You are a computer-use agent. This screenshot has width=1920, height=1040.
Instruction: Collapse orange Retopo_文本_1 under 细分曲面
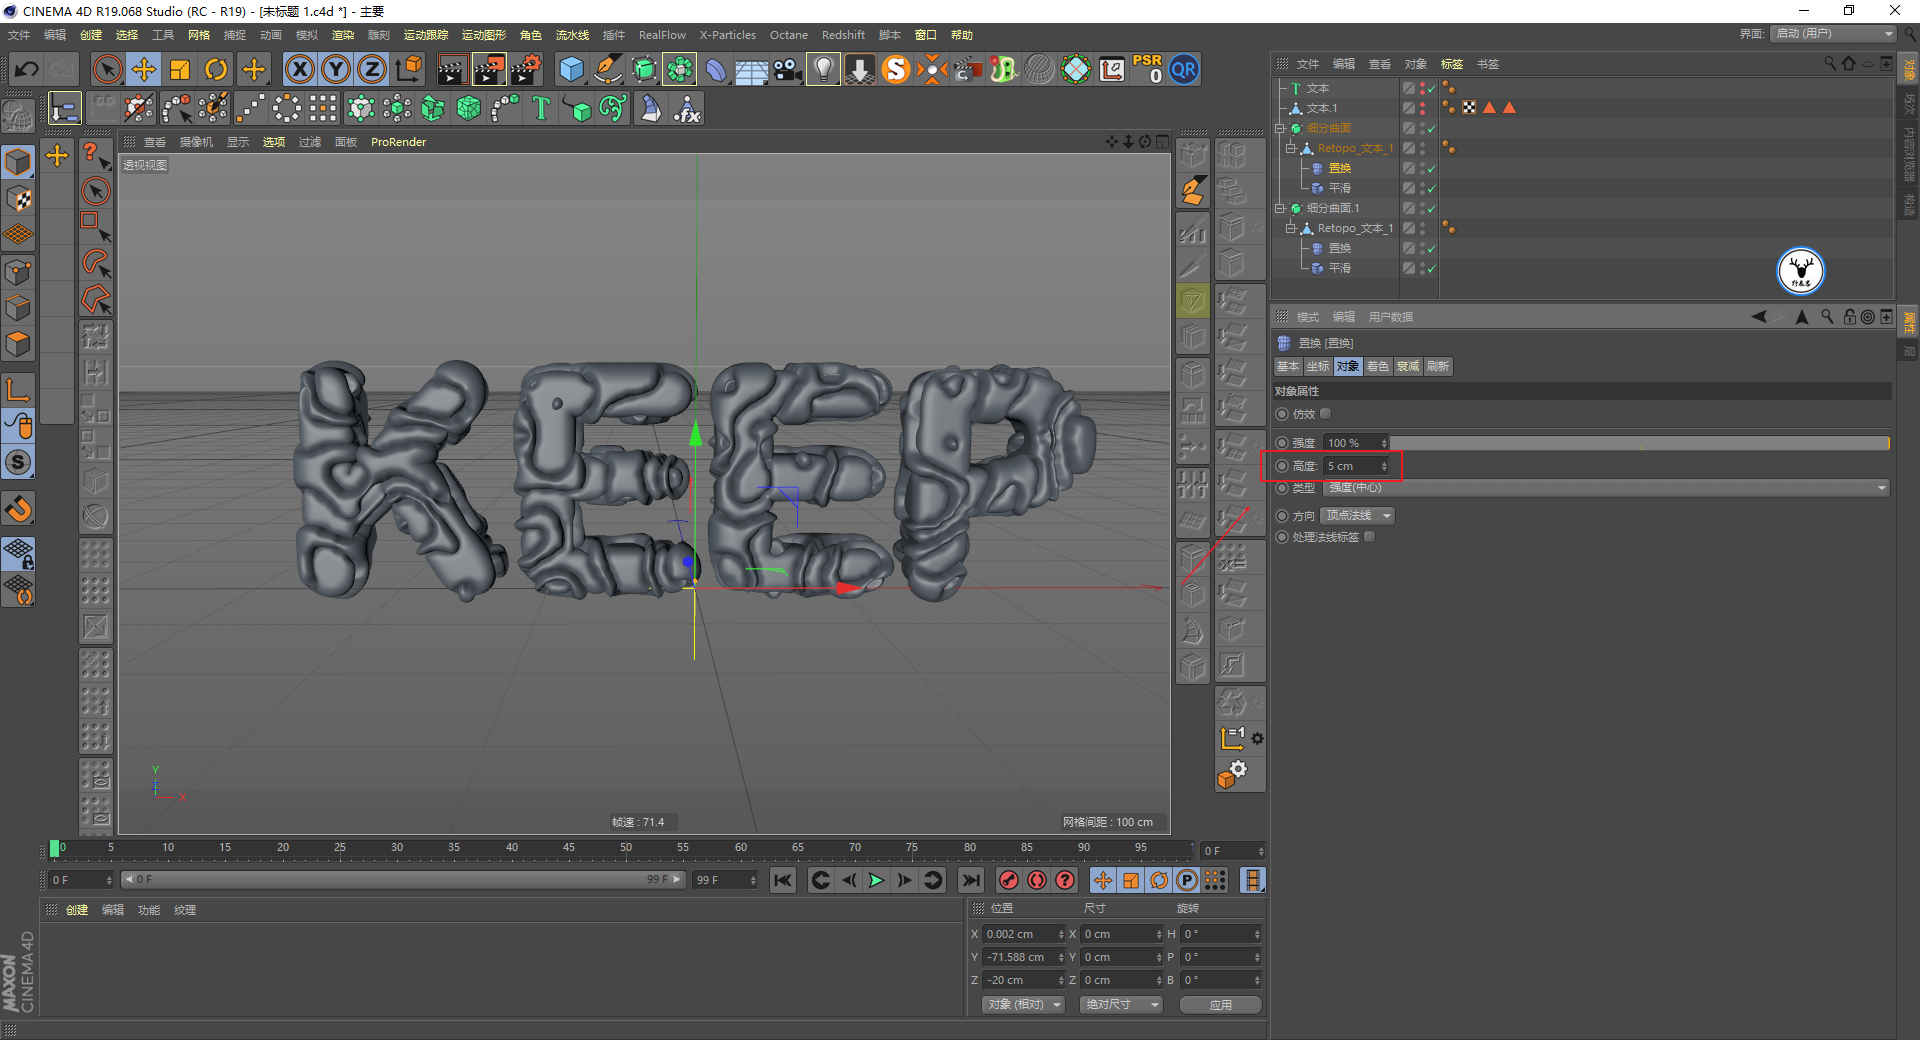pyautogui.click(x=1291, y=148)
